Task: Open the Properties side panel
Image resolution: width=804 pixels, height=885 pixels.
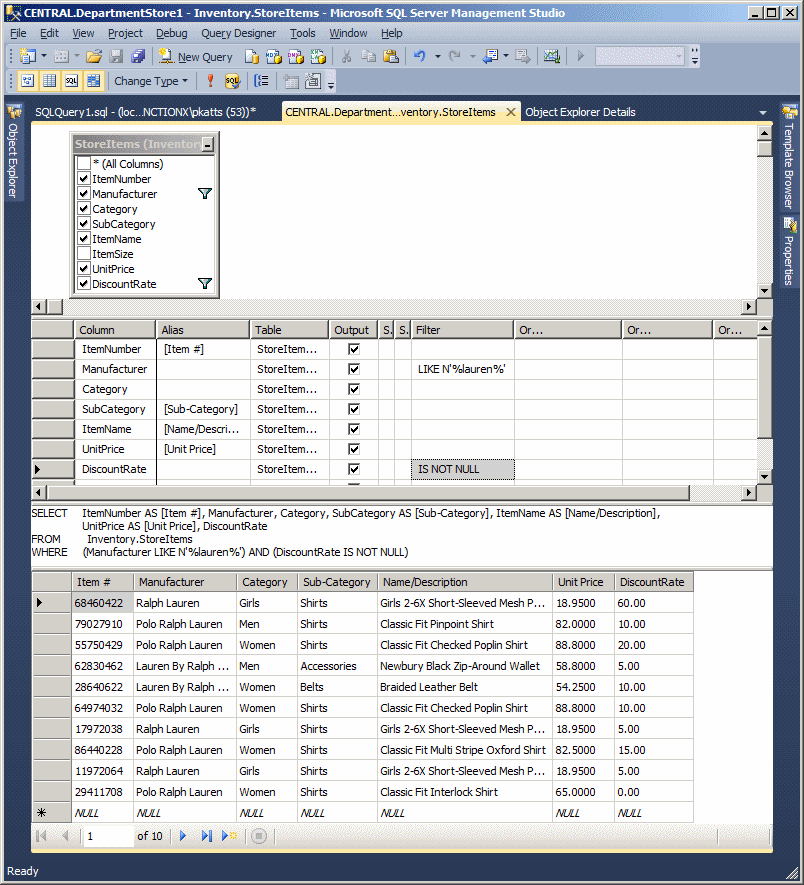Action: coord(789,252)
